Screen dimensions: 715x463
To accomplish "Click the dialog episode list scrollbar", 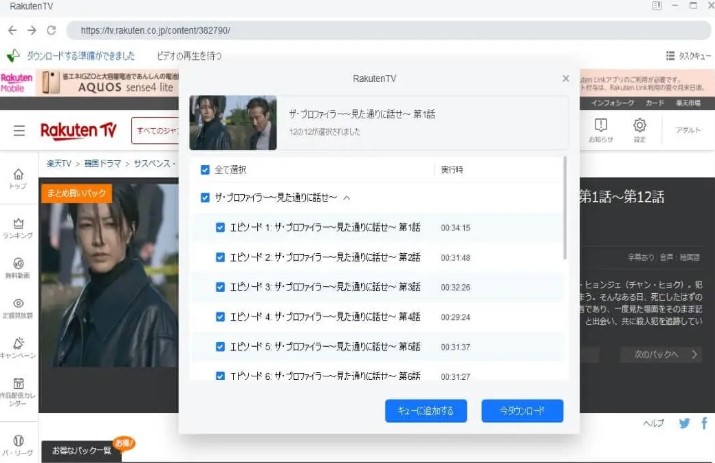I will pyautogui.click(x=565, y=208).
